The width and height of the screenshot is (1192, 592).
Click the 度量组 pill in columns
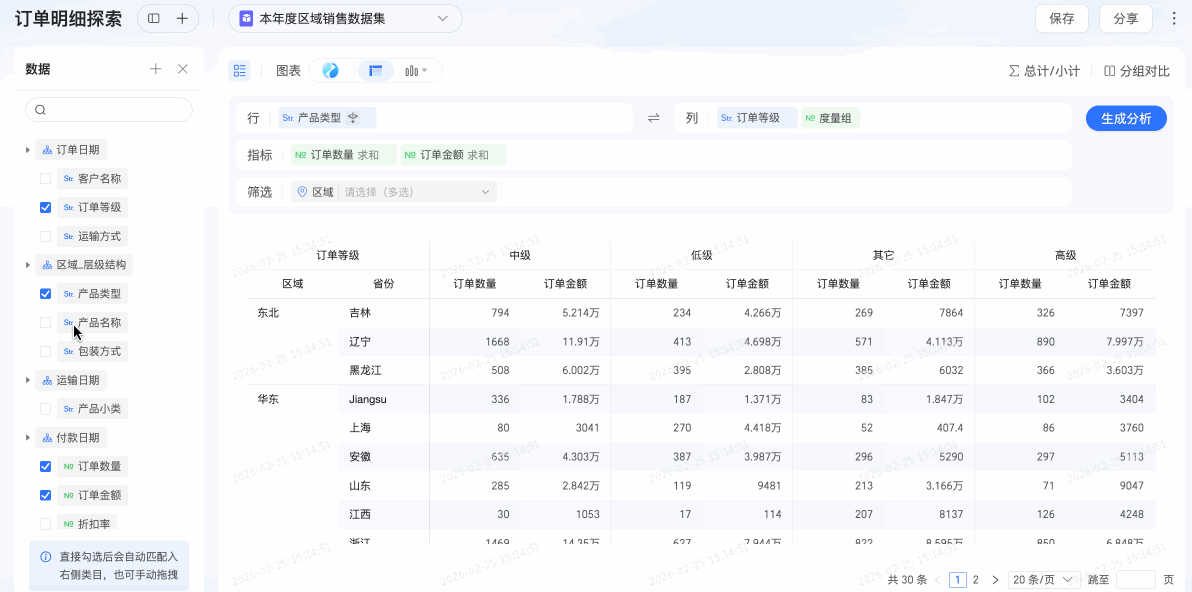pyautogui.click(x=831, y=118)
